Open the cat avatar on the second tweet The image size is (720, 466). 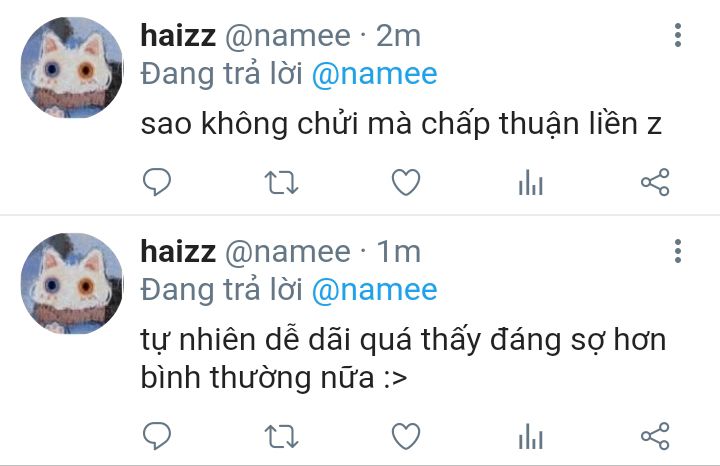tap(72, 283)
